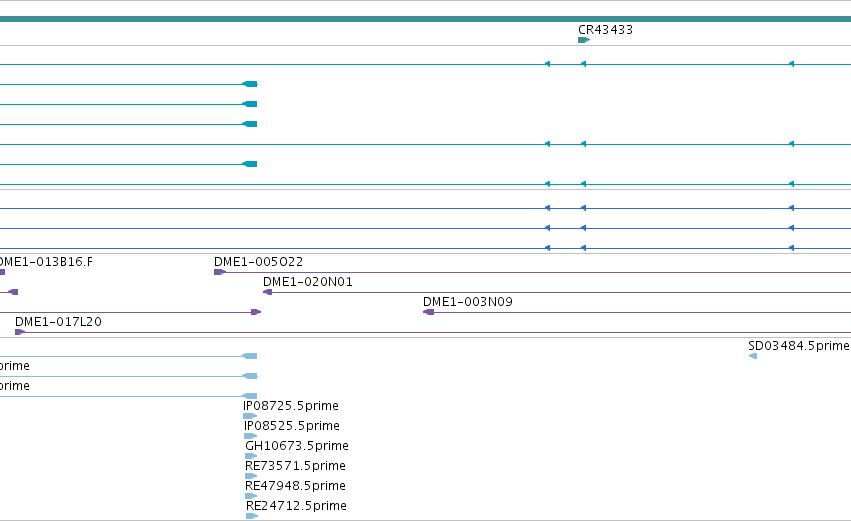Select the IP08725.5prime EST label
This screenshot has height=521, width=851.
pos(291,406)
